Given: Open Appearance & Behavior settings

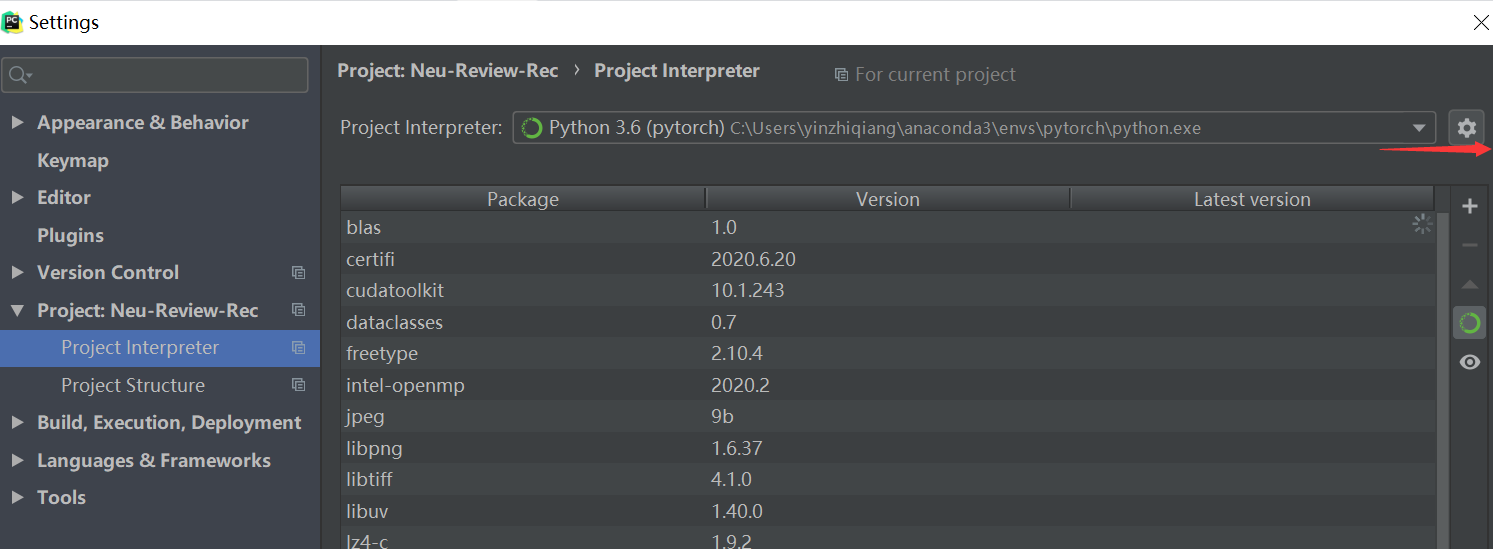Looking at the screenshot, I should pos(143,122).
